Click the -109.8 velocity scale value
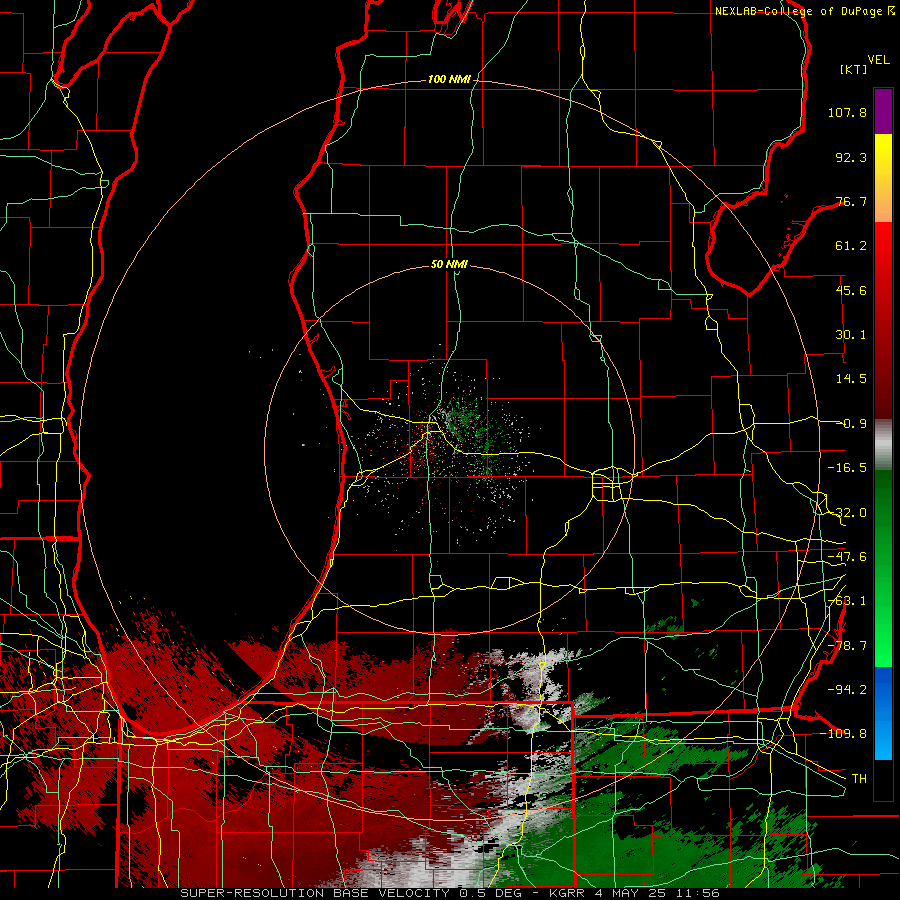The image size is (900, 900). coord(845,734)
